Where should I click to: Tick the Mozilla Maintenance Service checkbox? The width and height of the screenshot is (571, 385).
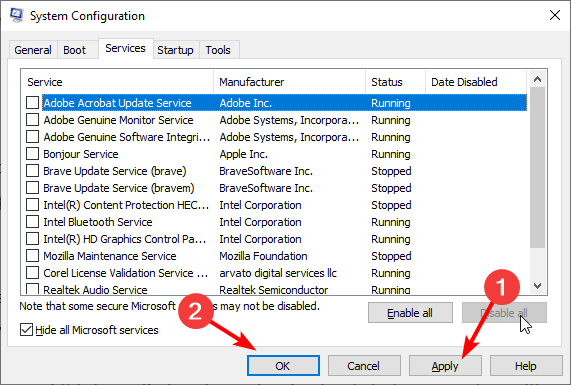[x=32, y=256]
